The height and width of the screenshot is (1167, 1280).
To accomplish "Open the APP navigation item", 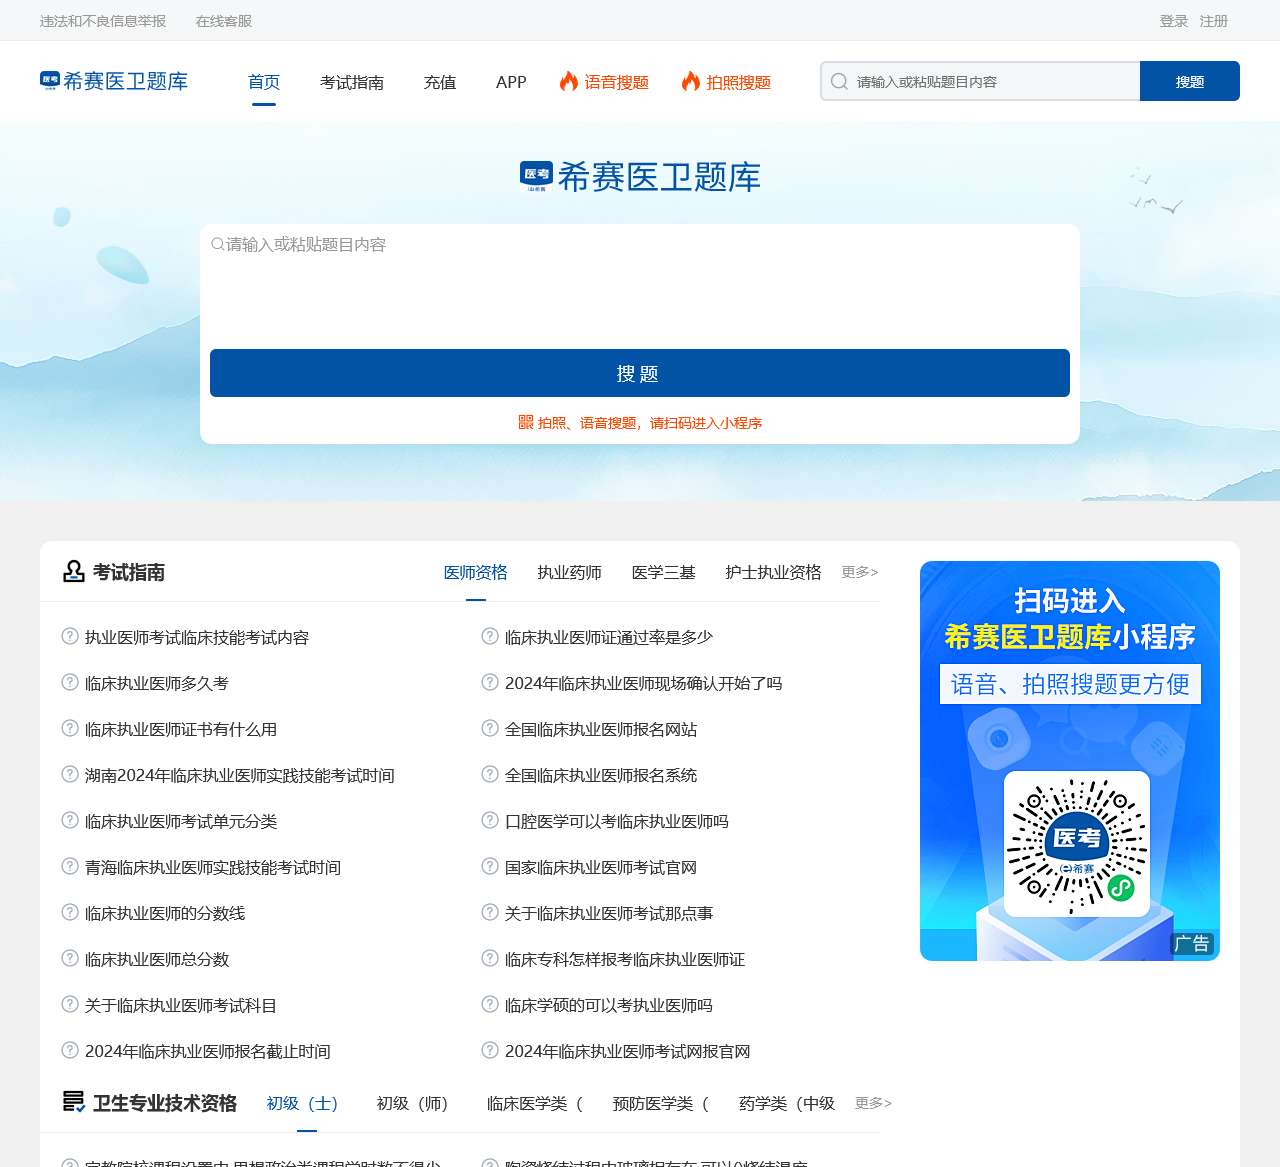I will click(x=511, y=82).
